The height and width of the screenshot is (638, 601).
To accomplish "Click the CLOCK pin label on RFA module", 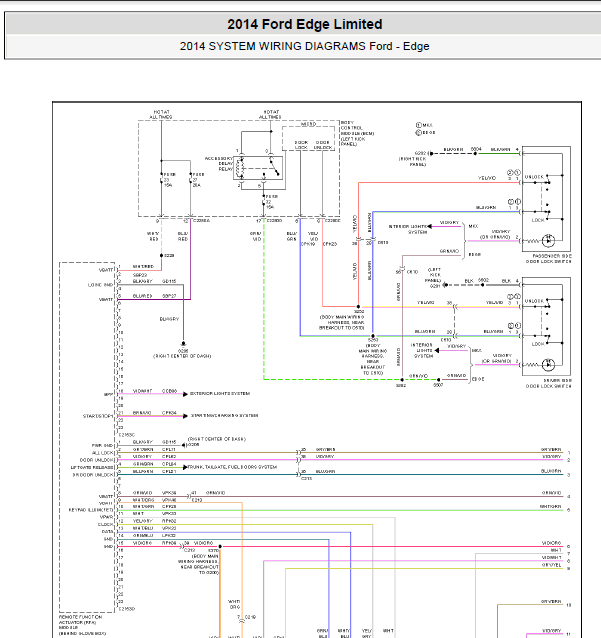I will click(105, 524).
